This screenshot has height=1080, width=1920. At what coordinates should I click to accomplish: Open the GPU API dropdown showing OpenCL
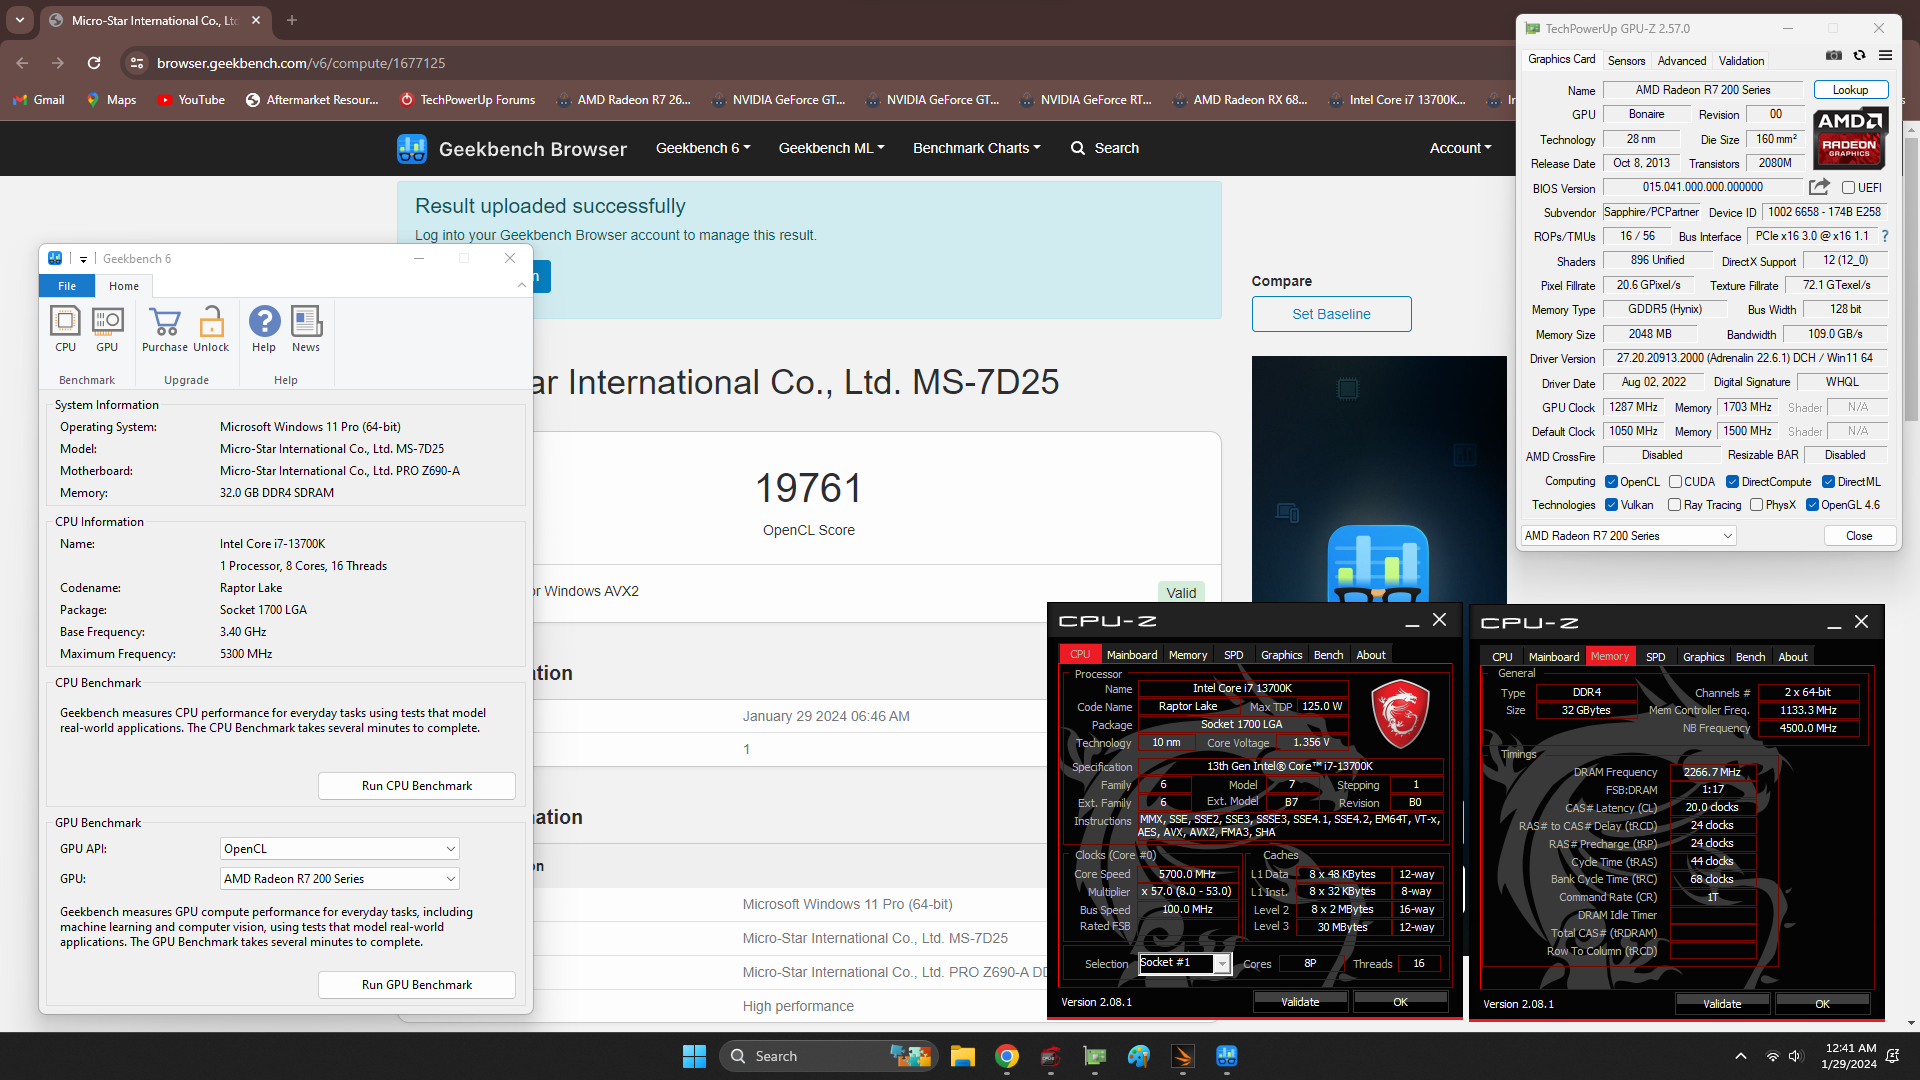tap(339, 849)
